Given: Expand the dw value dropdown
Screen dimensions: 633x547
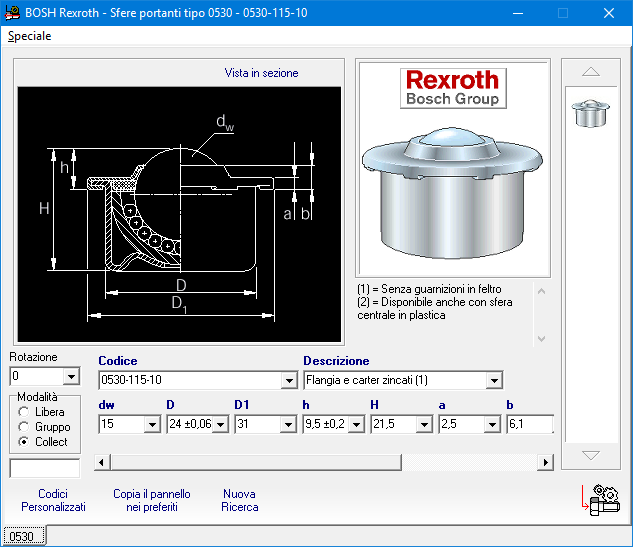Looking at the screenshot, I should click(152, 424).
